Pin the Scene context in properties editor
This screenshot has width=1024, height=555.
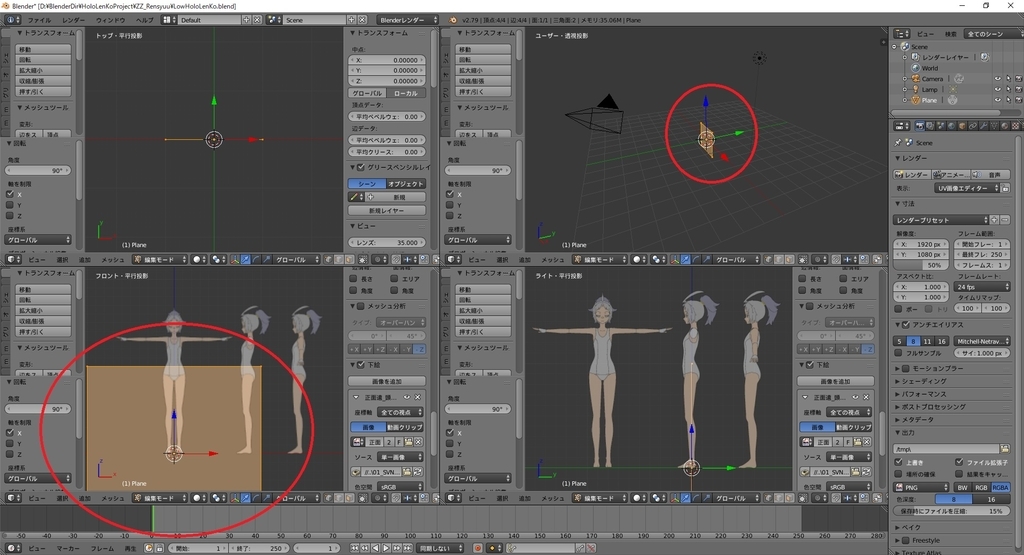pos(898,142)
